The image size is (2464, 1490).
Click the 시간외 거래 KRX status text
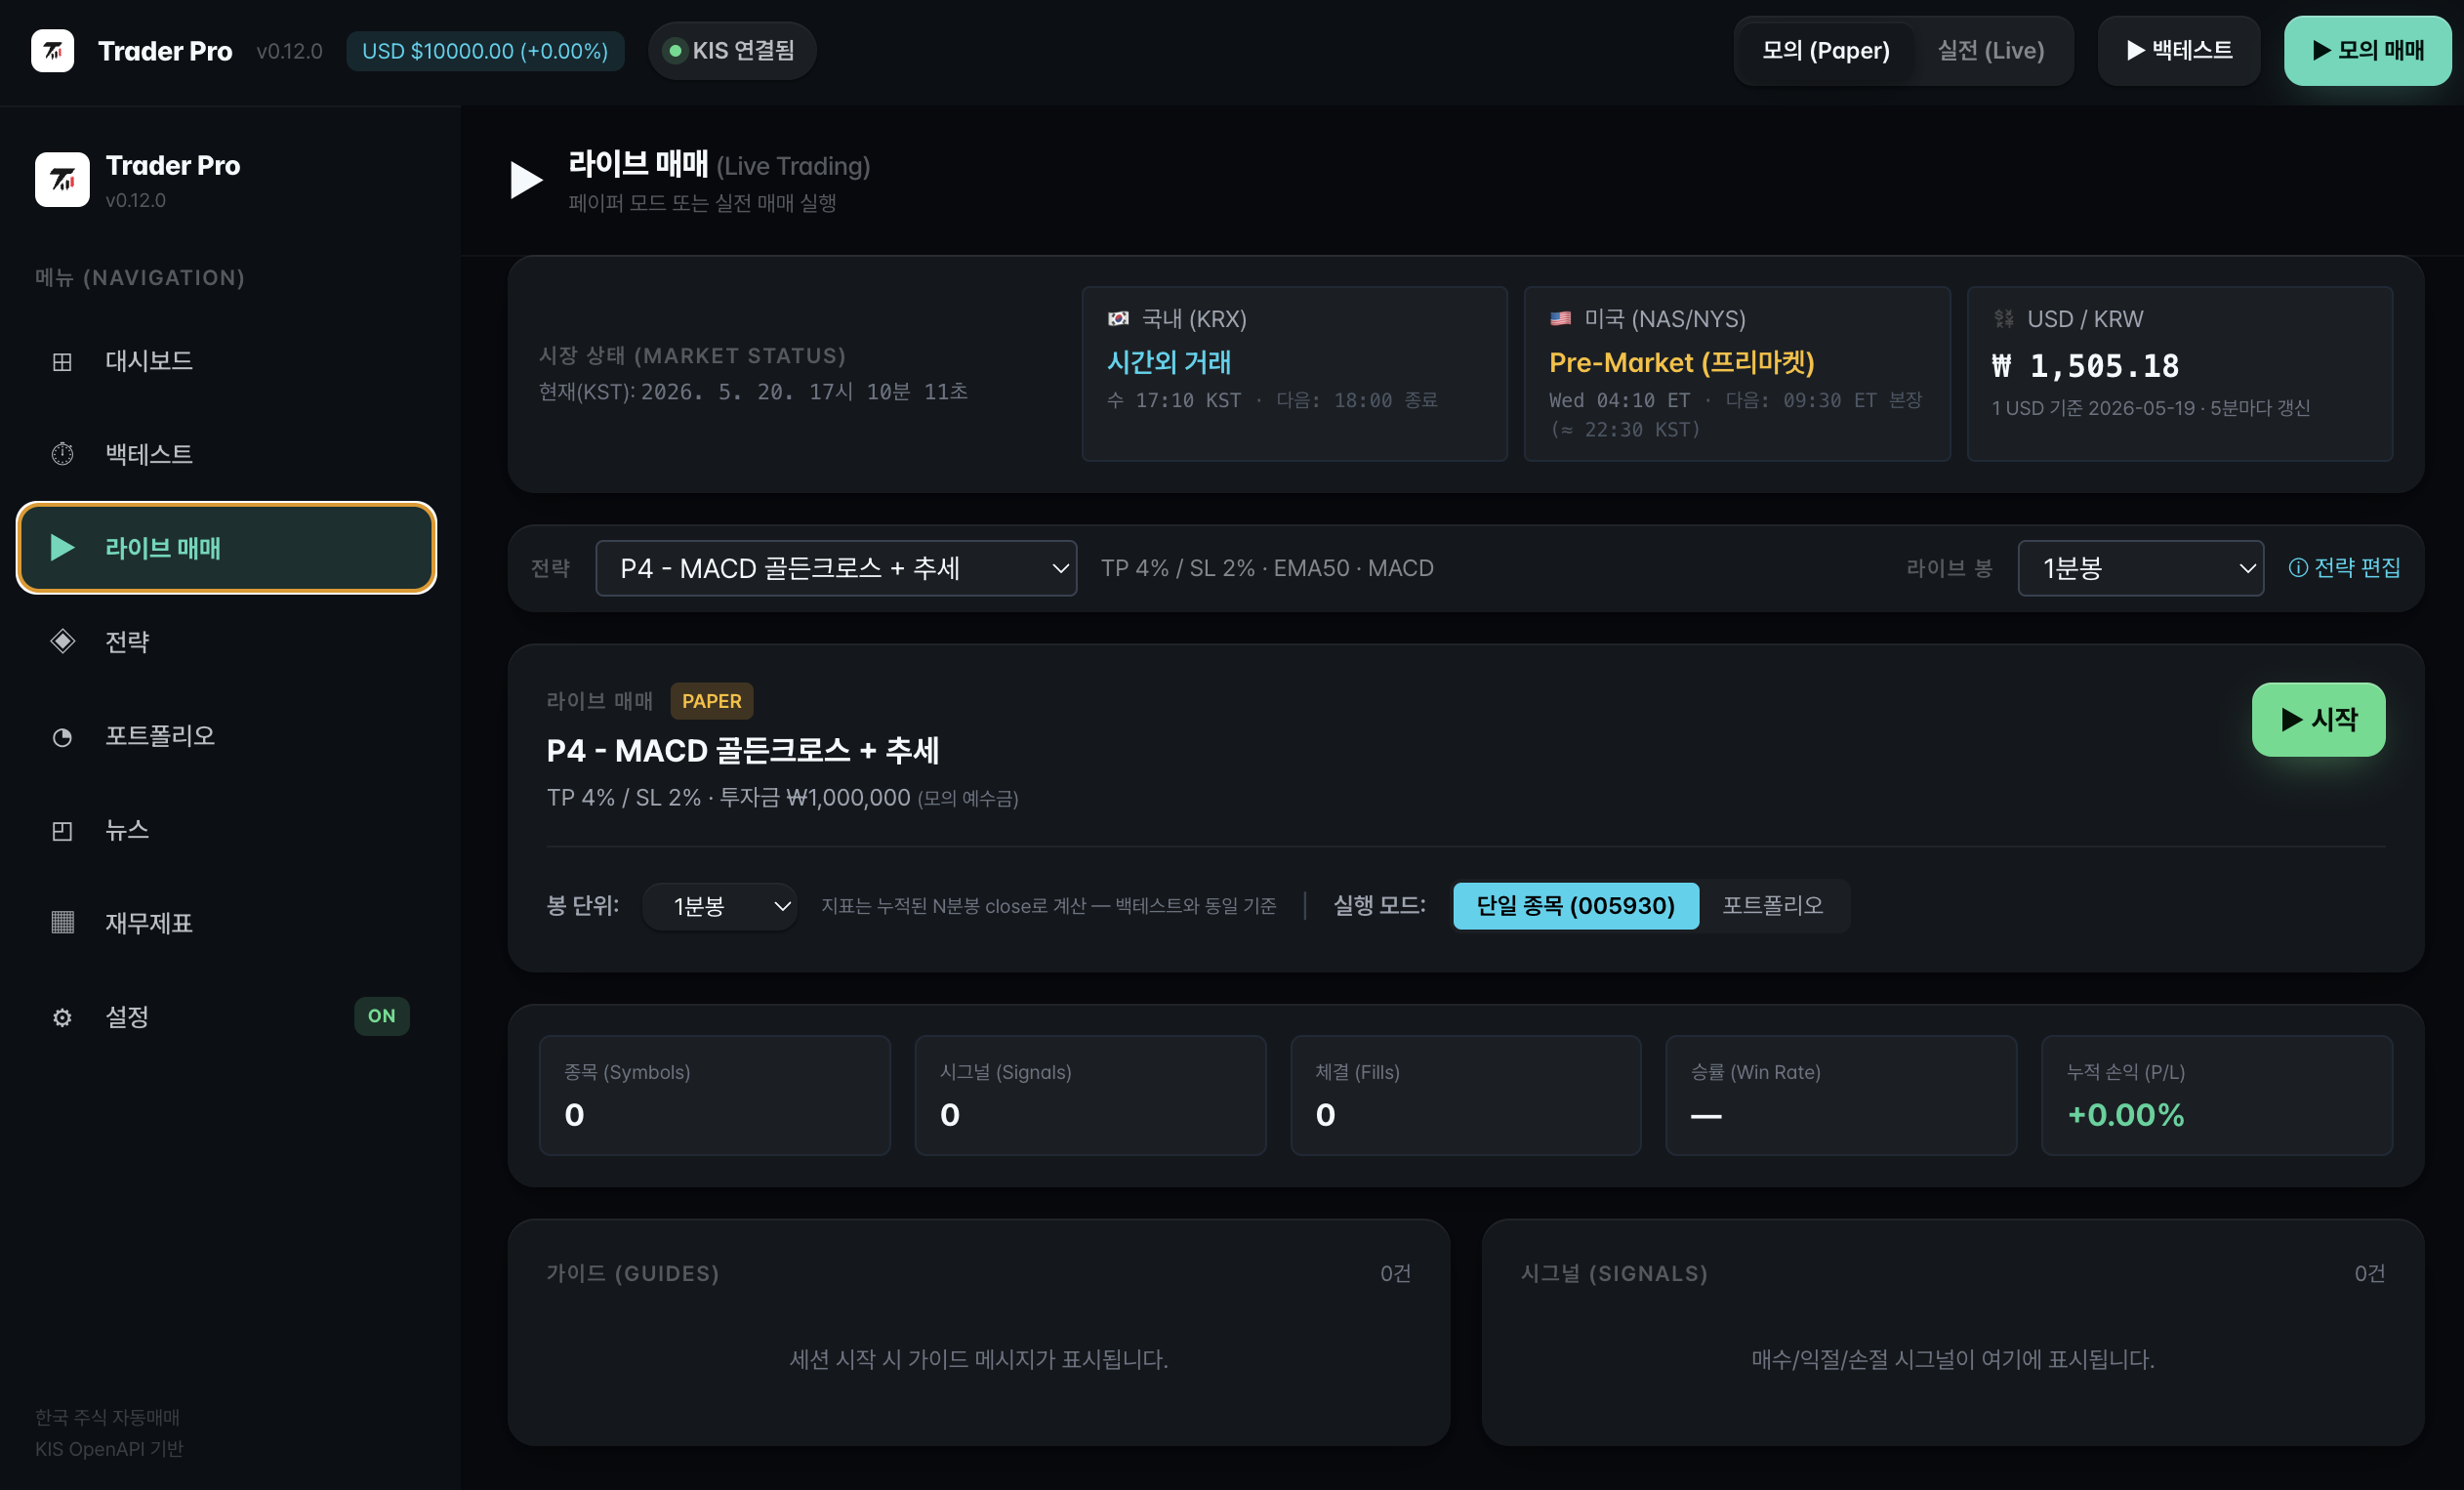click(x=1168, y=362)
